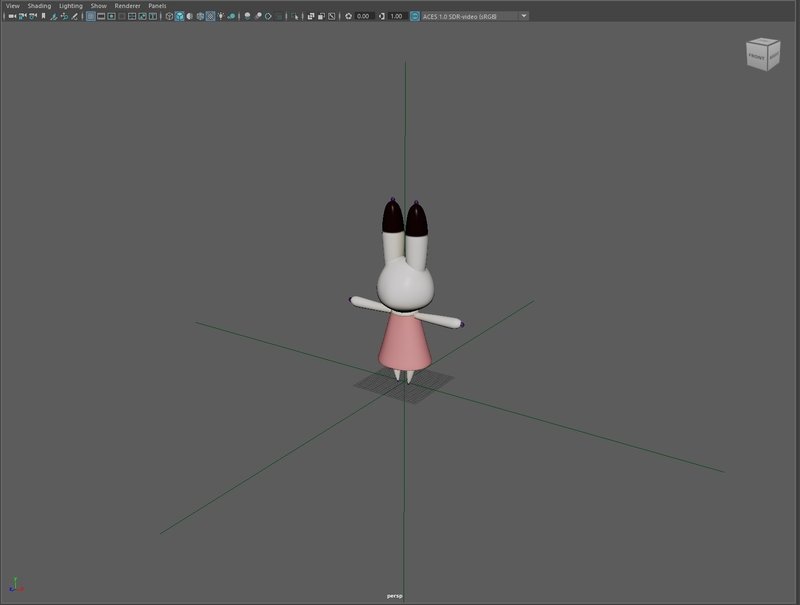Toggle the Field Chart display

pyautogui.click(x=132, y=16)
